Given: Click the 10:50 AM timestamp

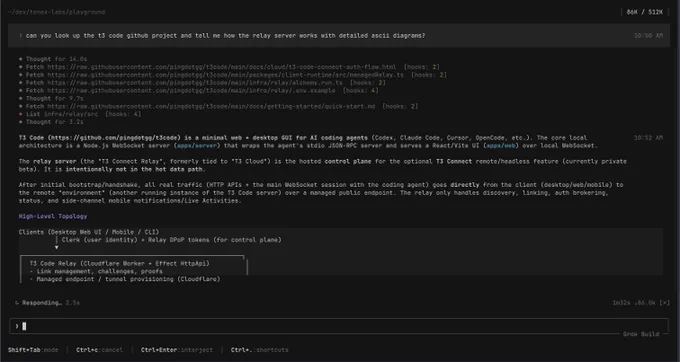Looking at the screenshot, I should [648, 36].
